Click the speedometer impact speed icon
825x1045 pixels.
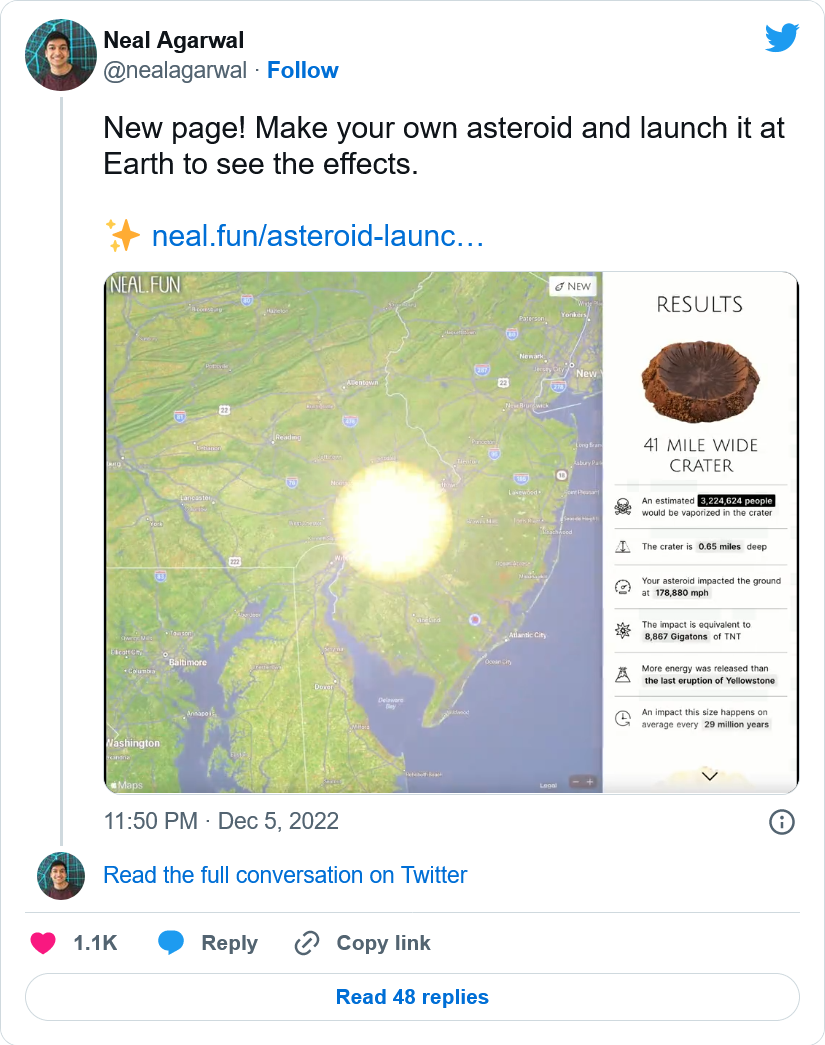tap(623, 587)
